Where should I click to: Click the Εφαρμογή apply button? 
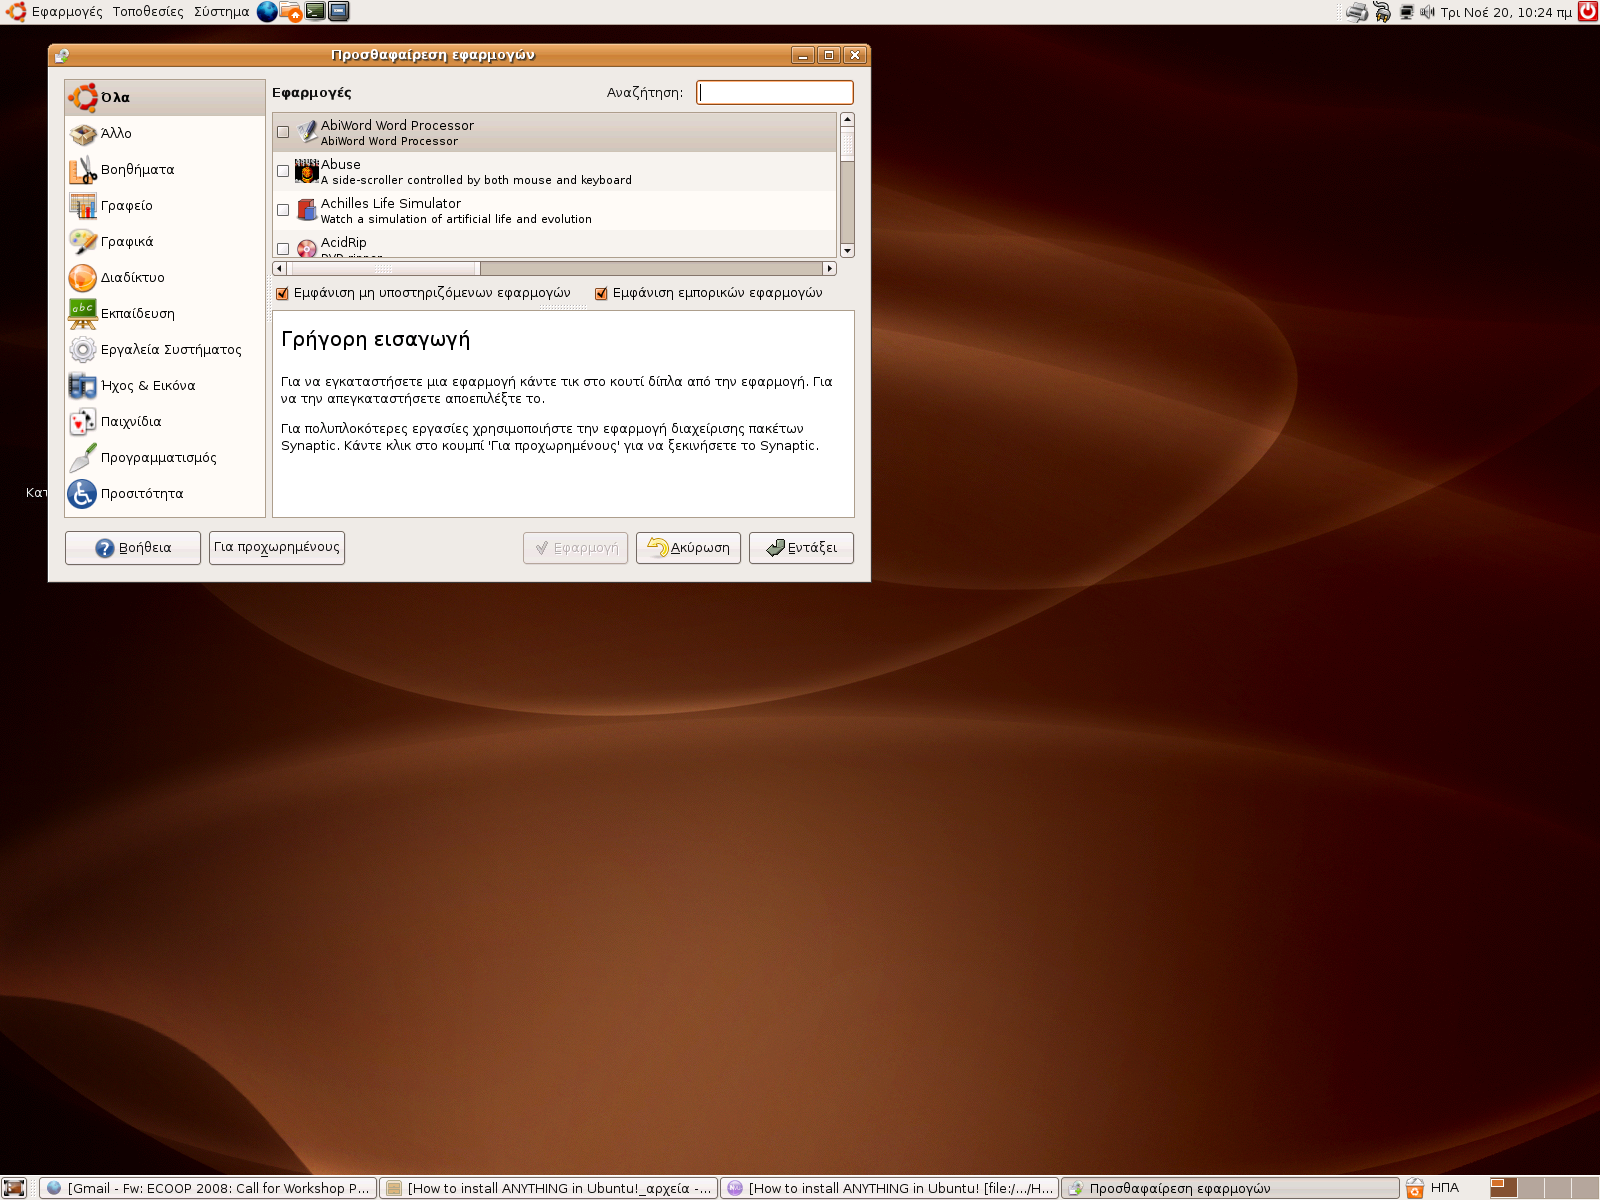tap(576, 548)
